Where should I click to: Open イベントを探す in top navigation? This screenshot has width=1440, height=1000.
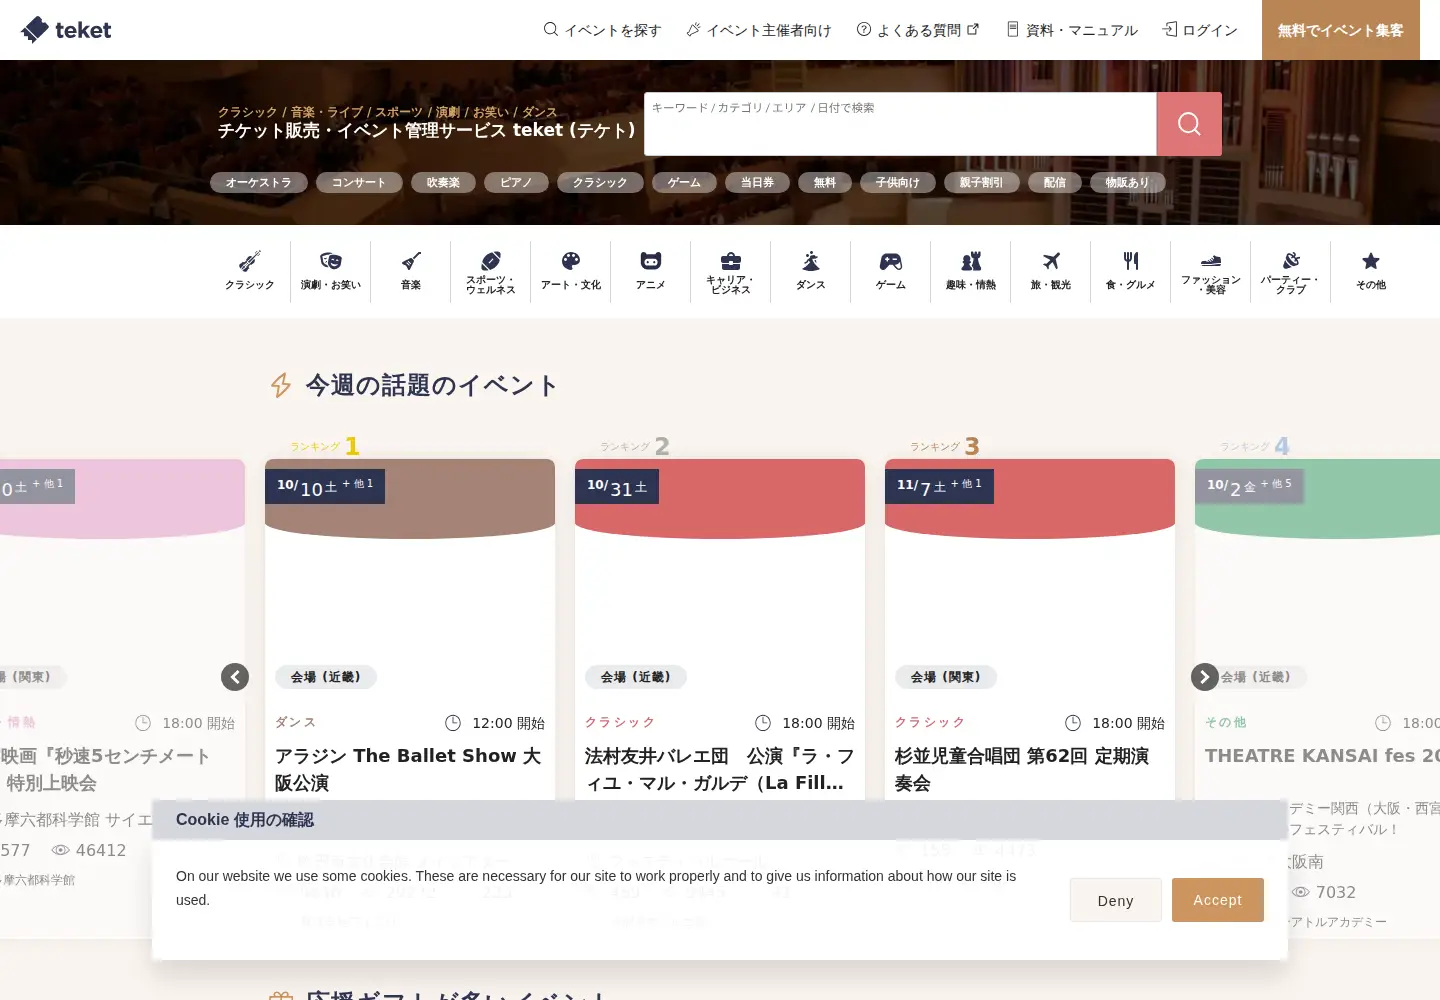602,30
